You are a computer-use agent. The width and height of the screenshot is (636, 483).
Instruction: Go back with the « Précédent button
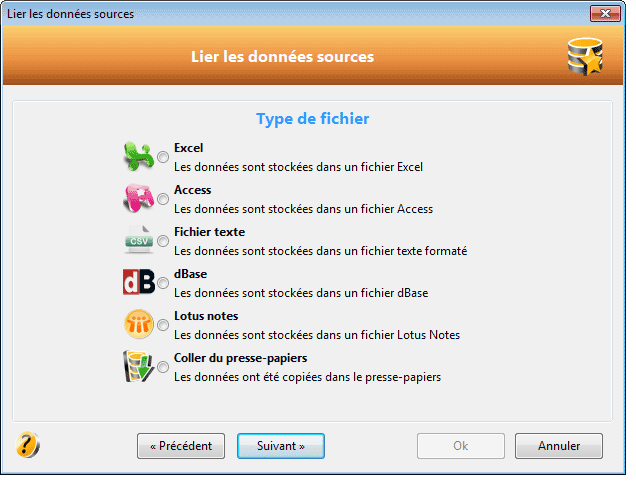pos(181,446)
